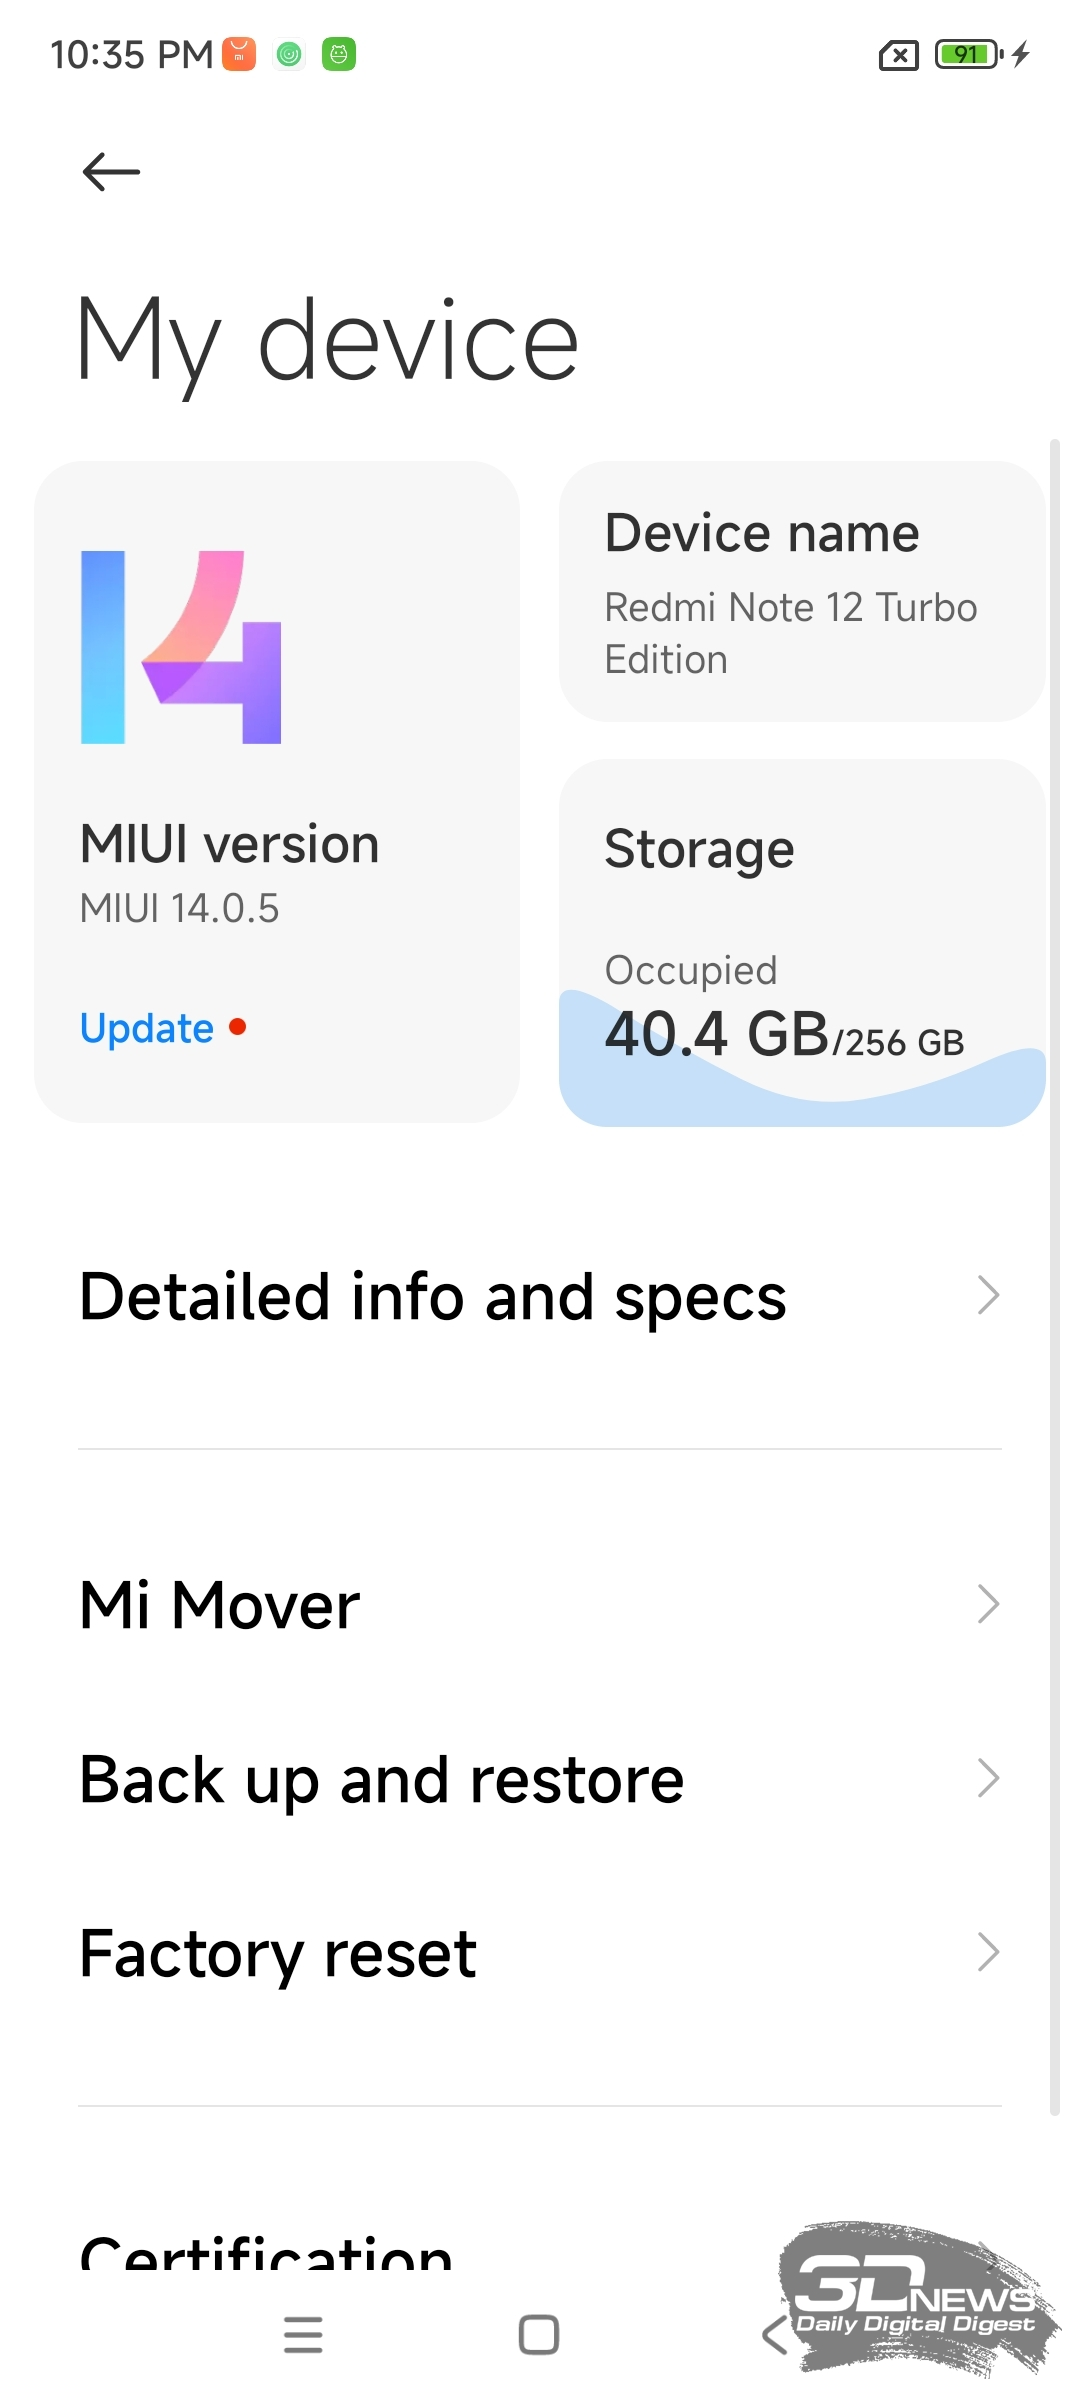Tap the battery indicator icon

point(968,54)
